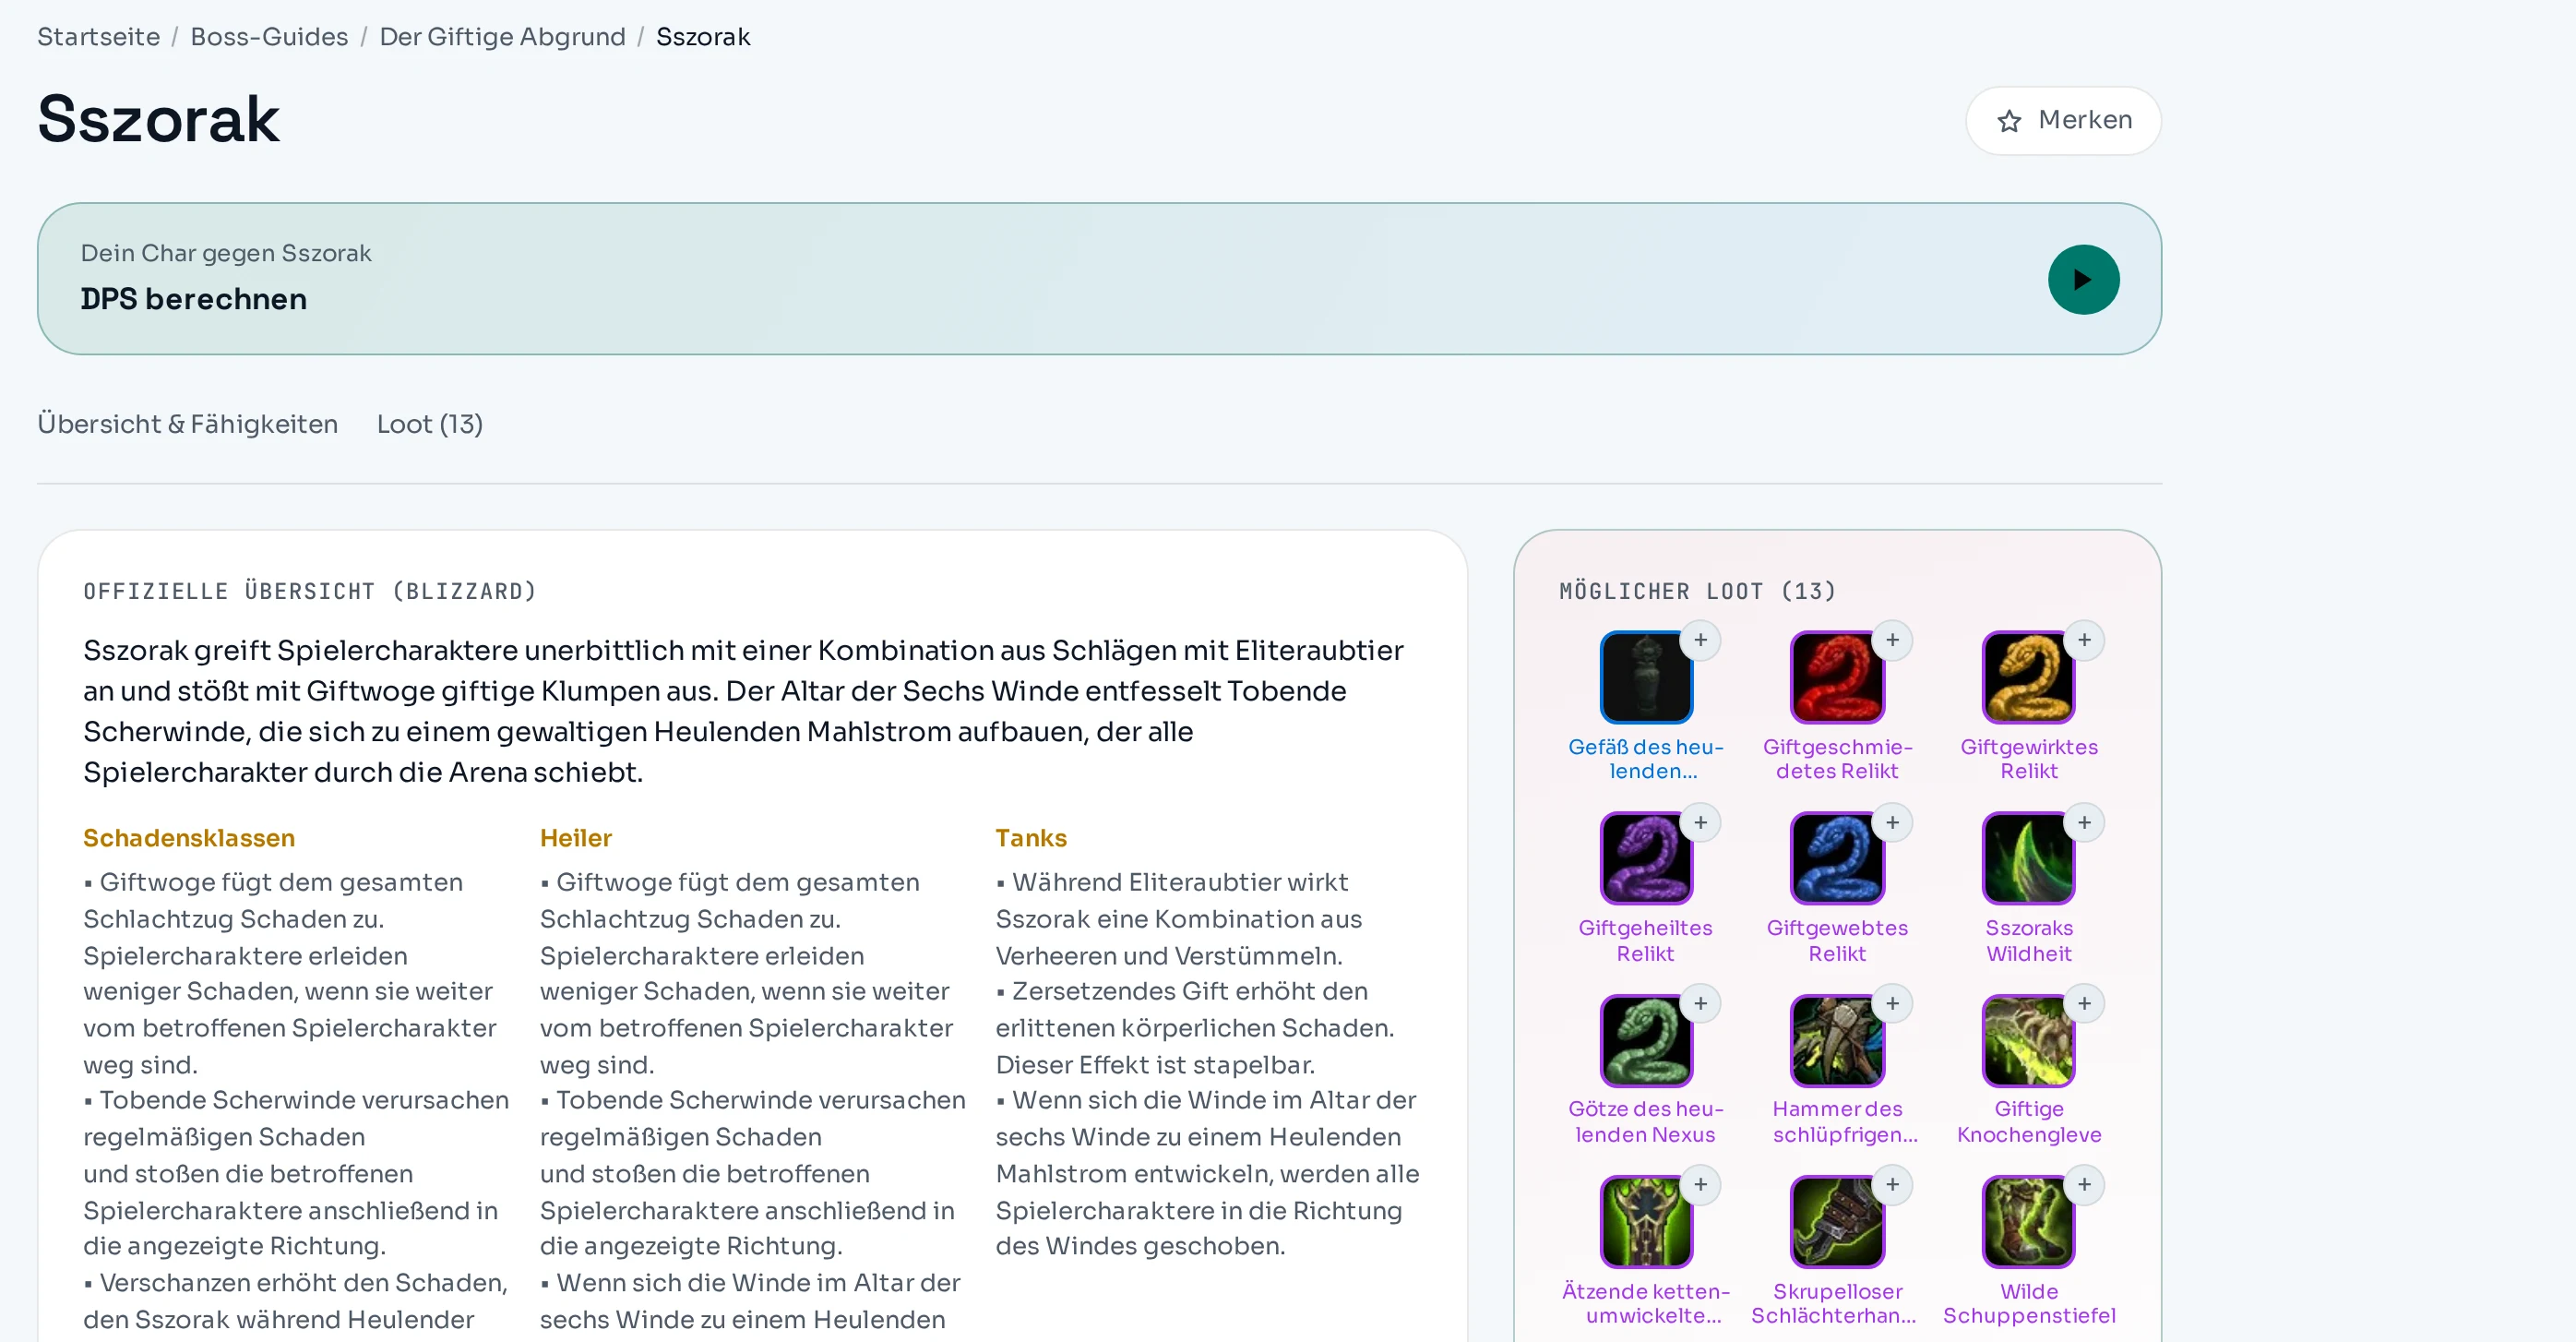Click the Sszorak breadcrumb entry
Image resolution: width=2576 pixels, height=1342 pixels.
(x=702, y=37)
